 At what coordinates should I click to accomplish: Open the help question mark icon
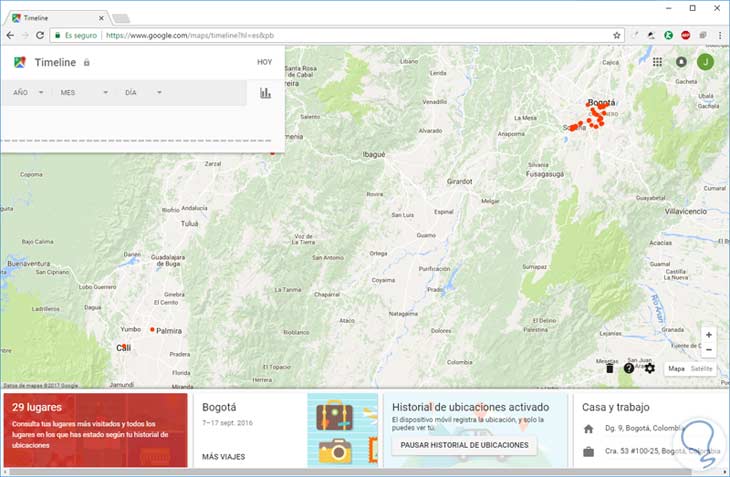[x=629, y=369]
